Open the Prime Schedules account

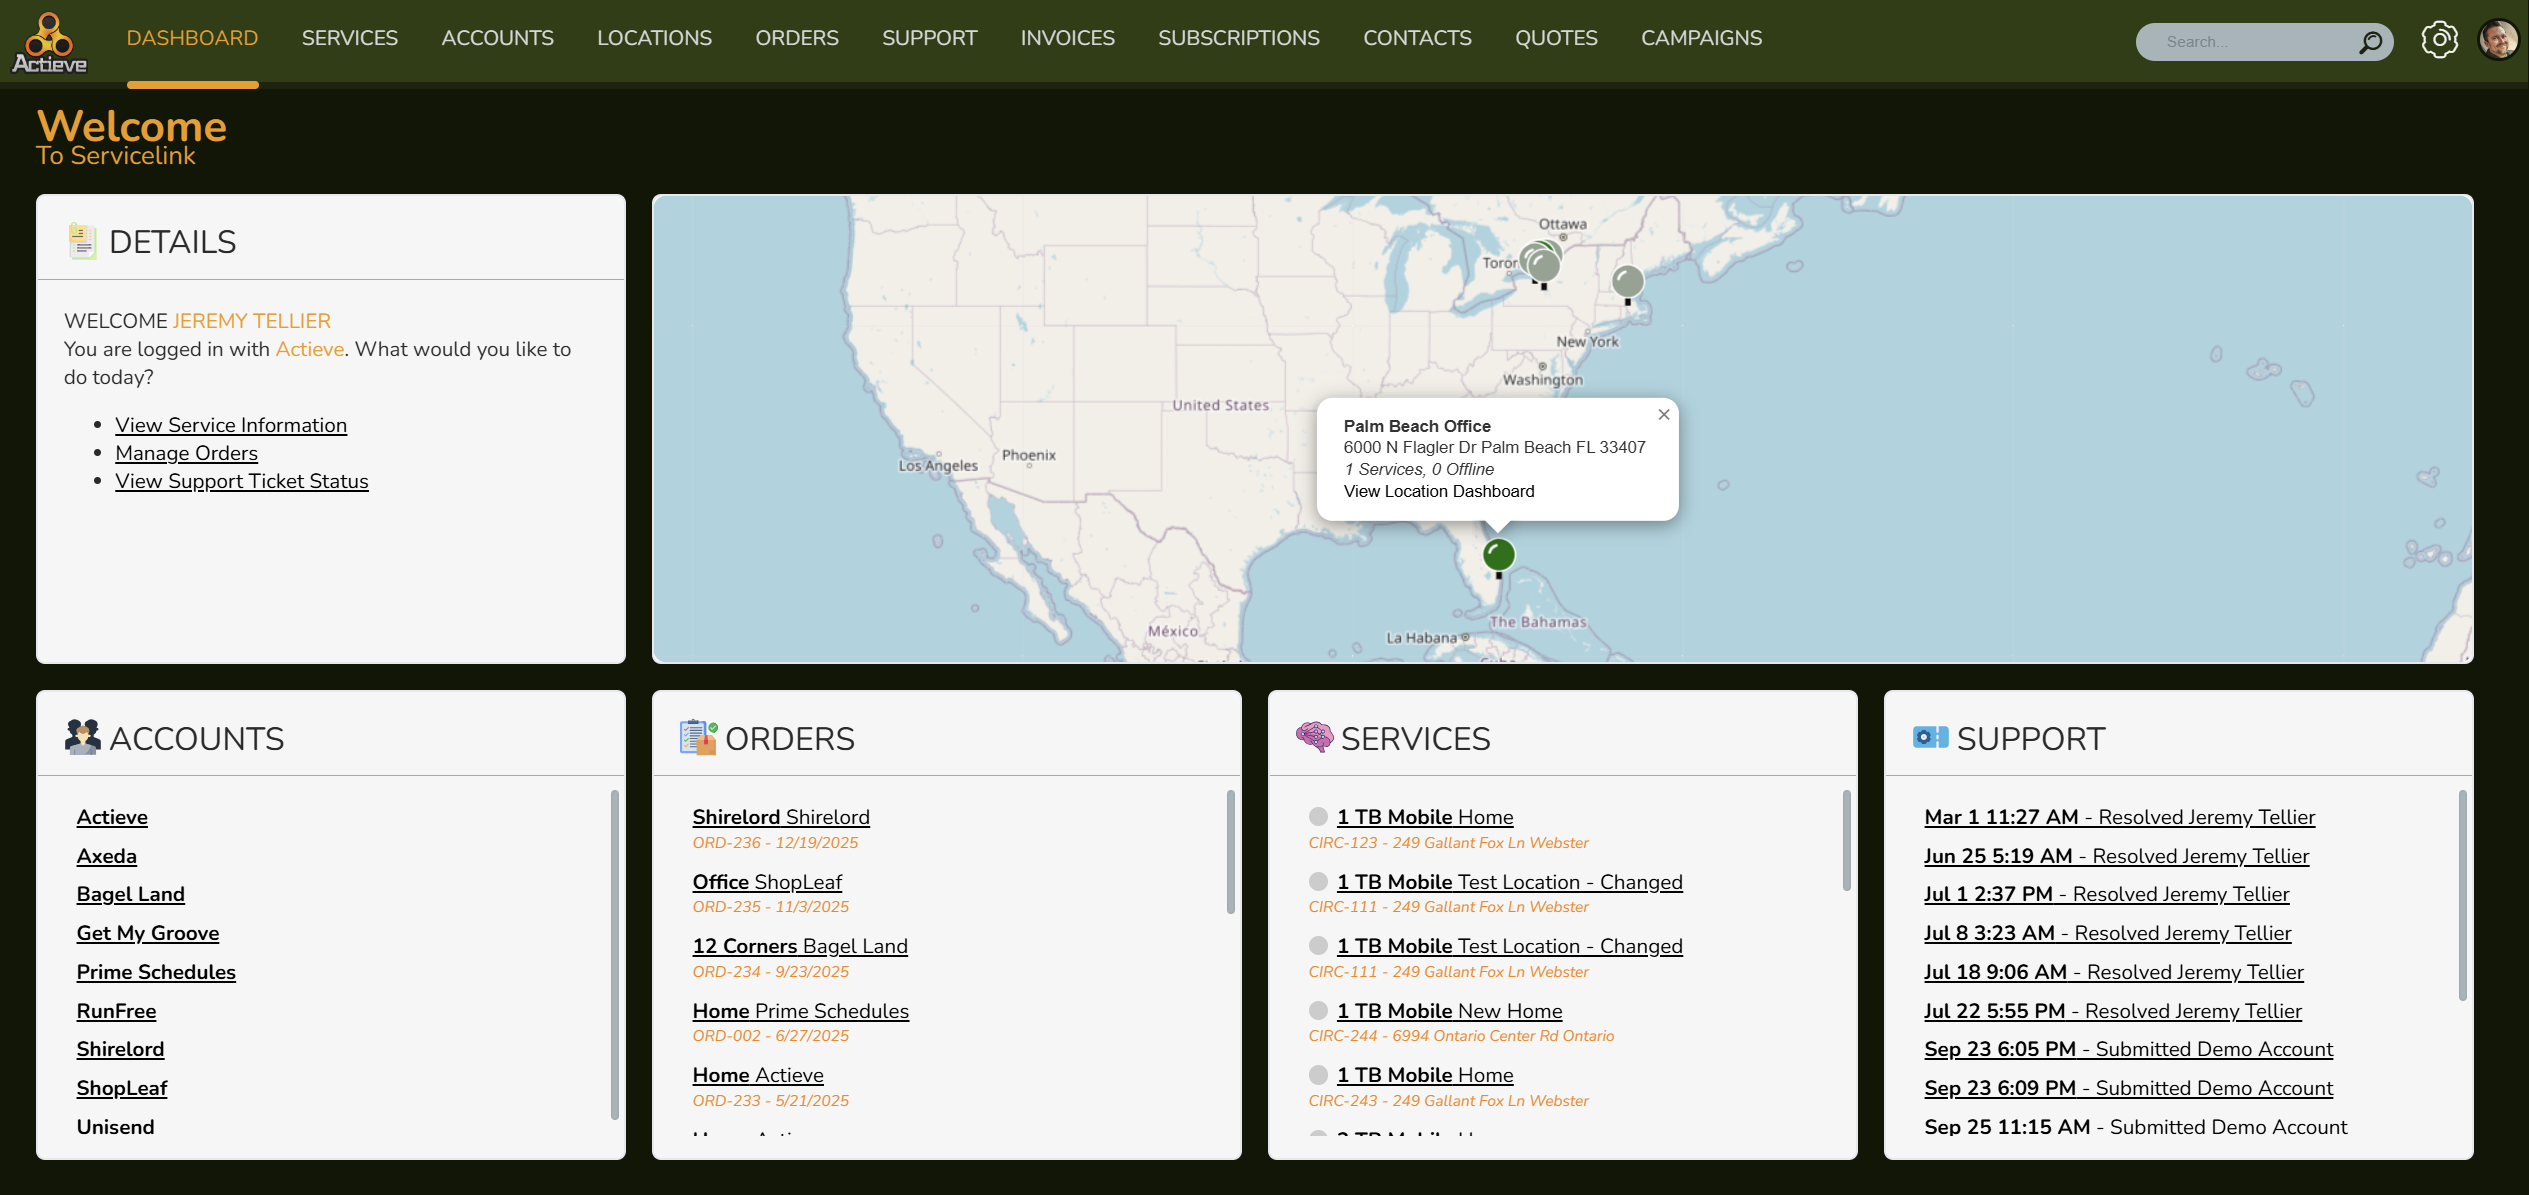156,972
